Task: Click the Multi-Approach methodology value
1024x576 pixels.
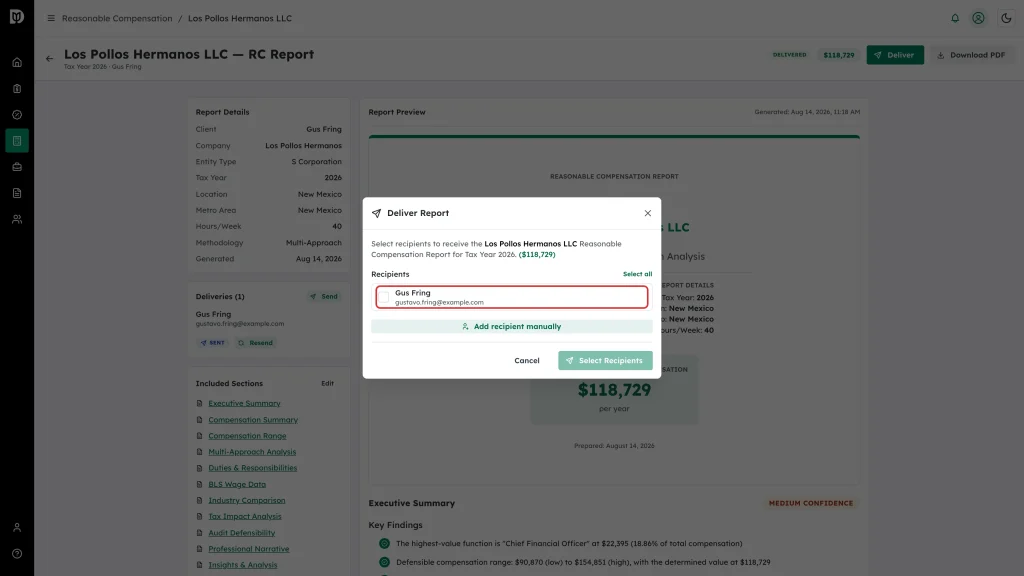Action: point(313,243)
